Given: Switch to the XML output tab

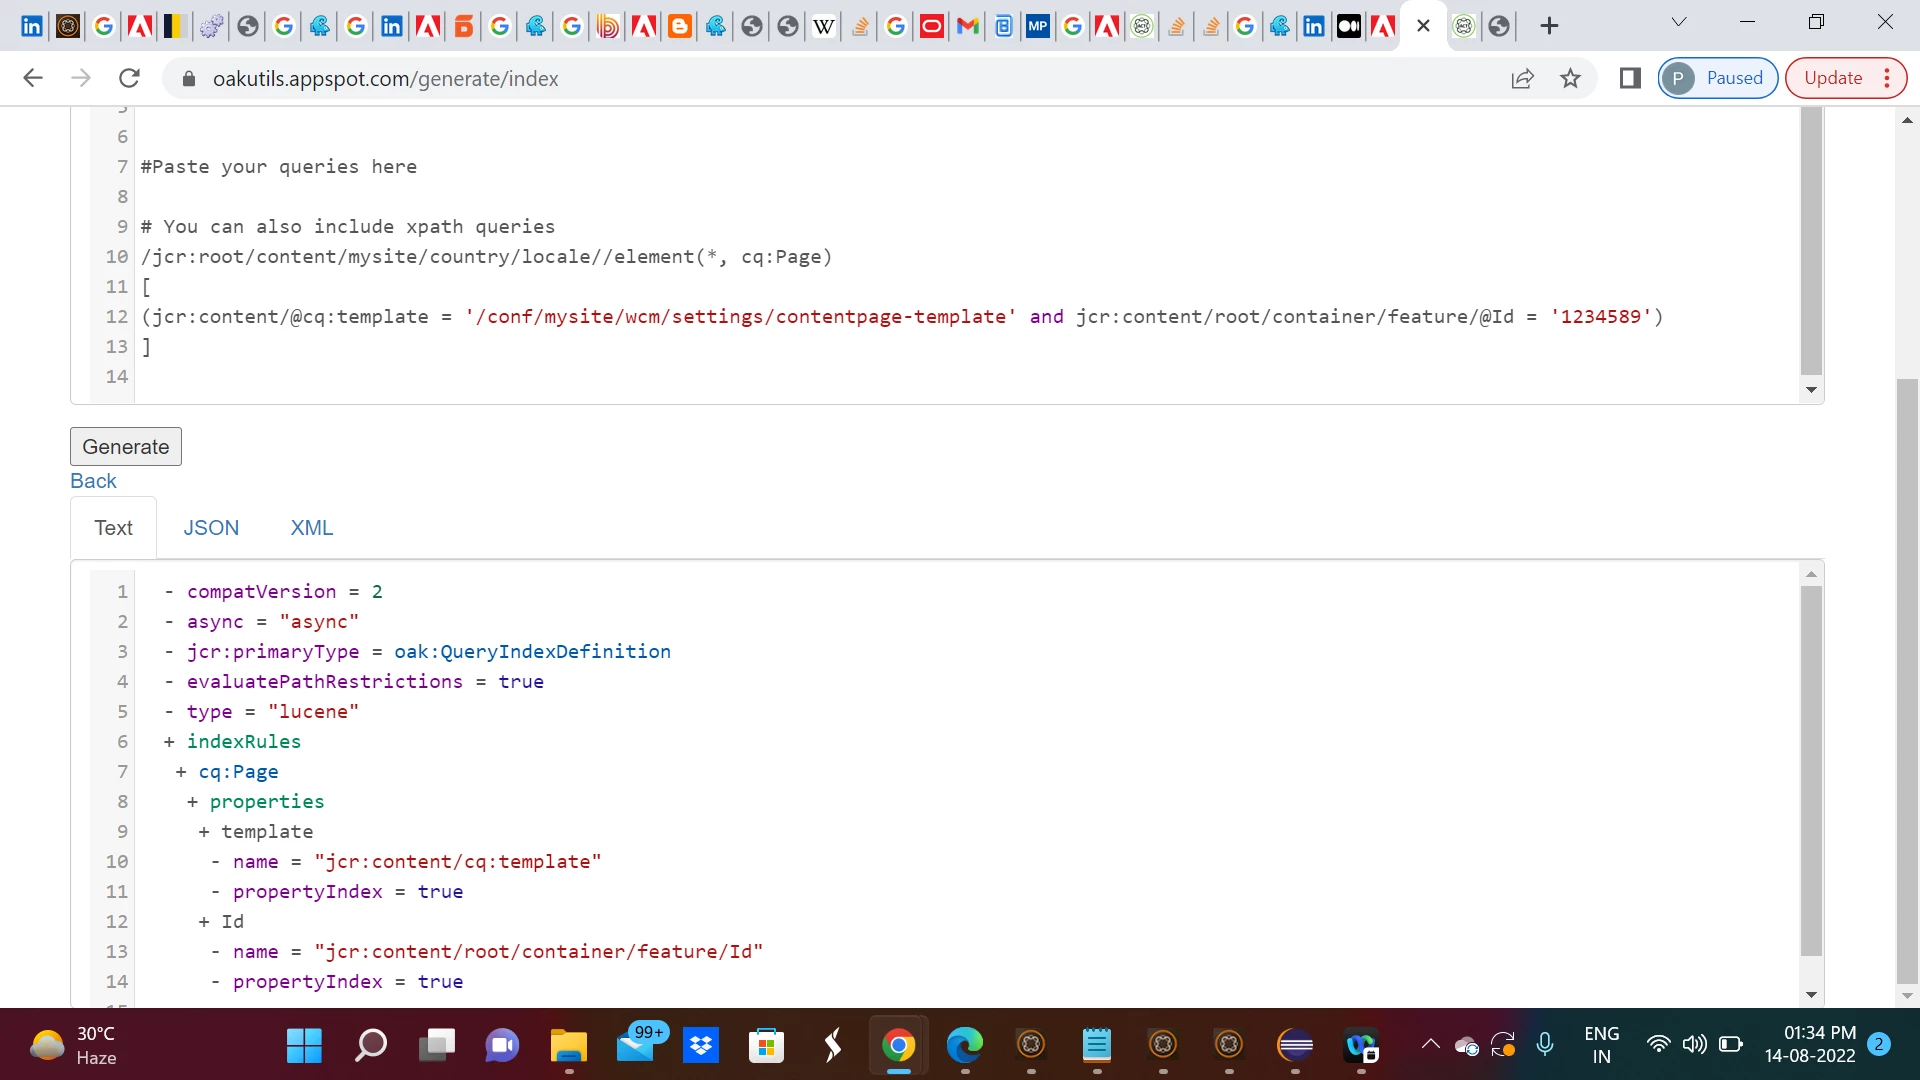Looking at the screenshot, I should pyautogui.click(x=312, y=528).
